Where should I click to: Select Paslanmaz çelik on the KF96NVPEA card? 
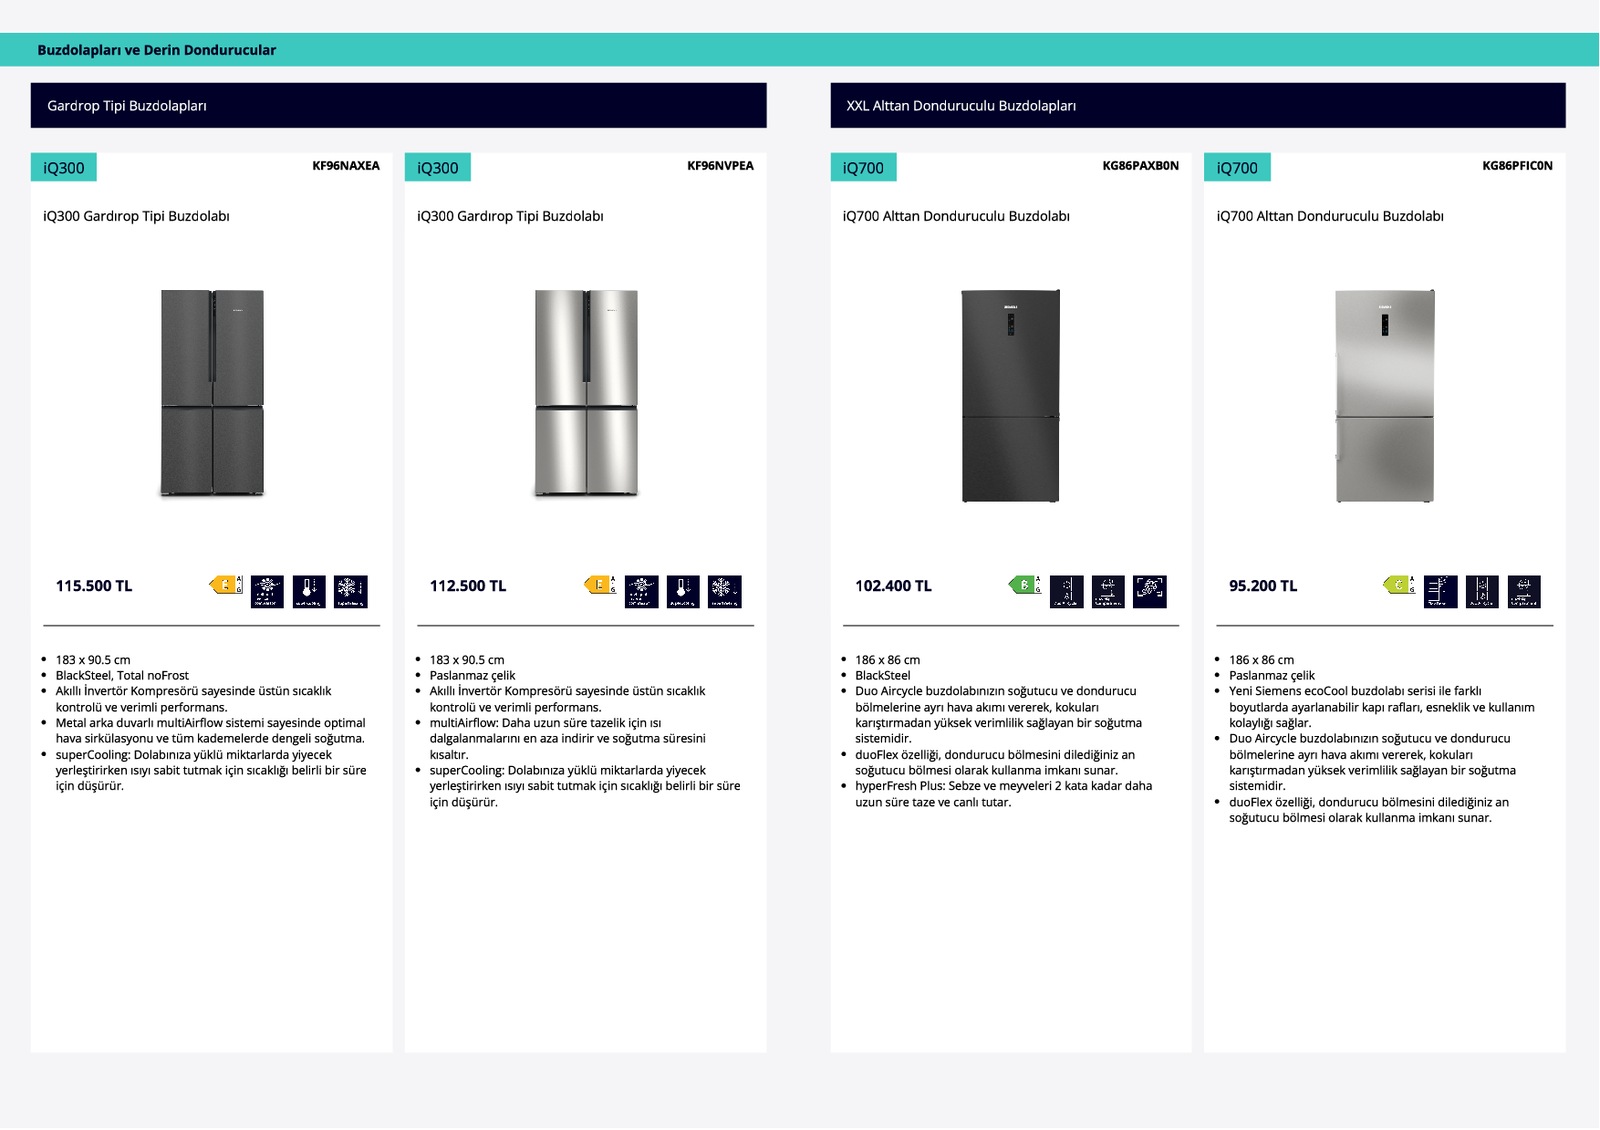pos(473,675)
